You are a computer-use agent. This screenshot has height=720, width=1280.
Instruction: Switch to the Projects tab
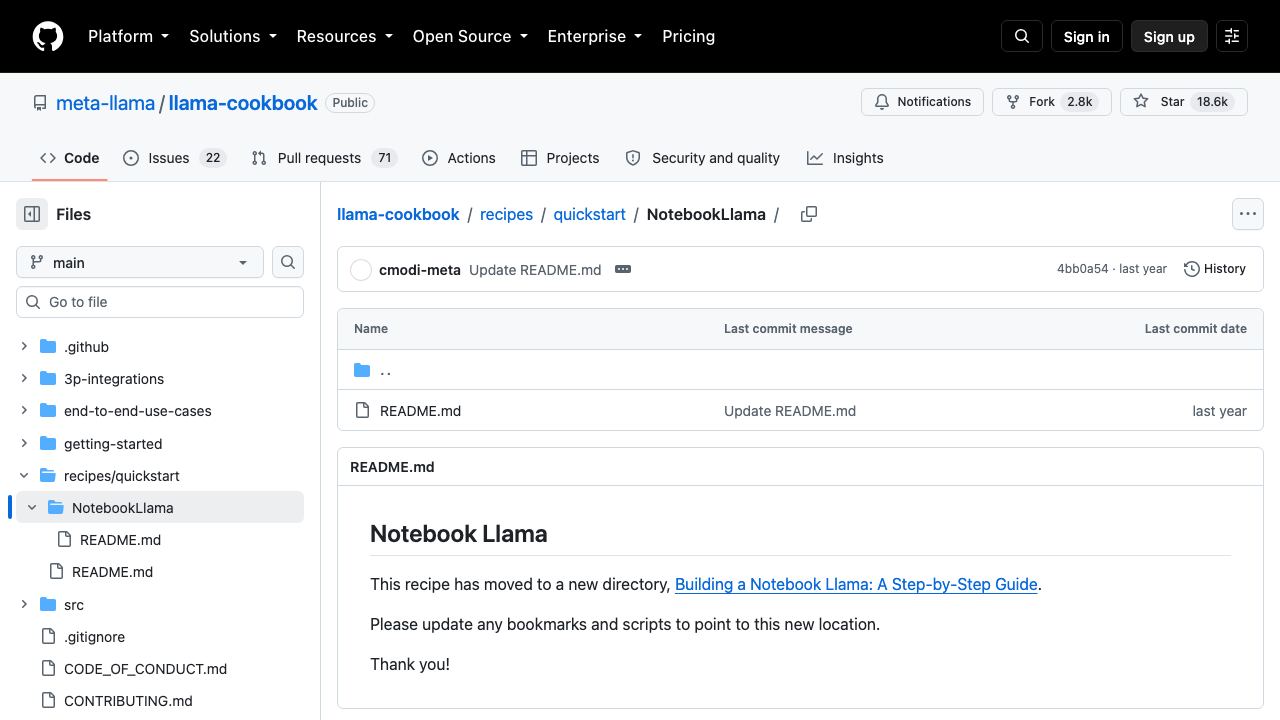pos(560,158)
